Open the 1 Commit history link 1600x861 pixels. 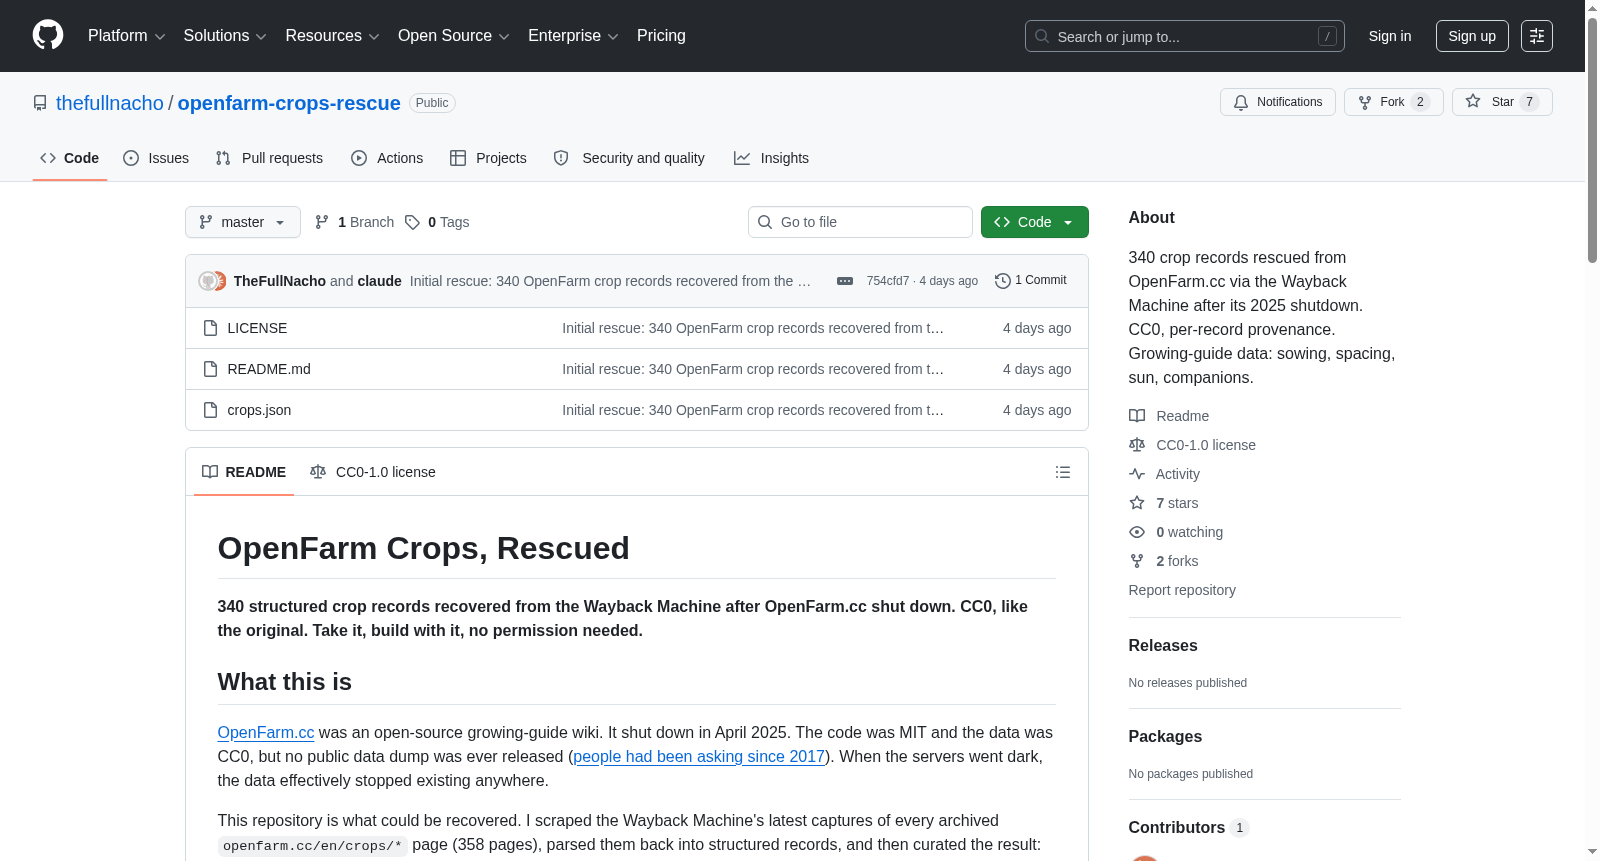[x=1031, y=281]
